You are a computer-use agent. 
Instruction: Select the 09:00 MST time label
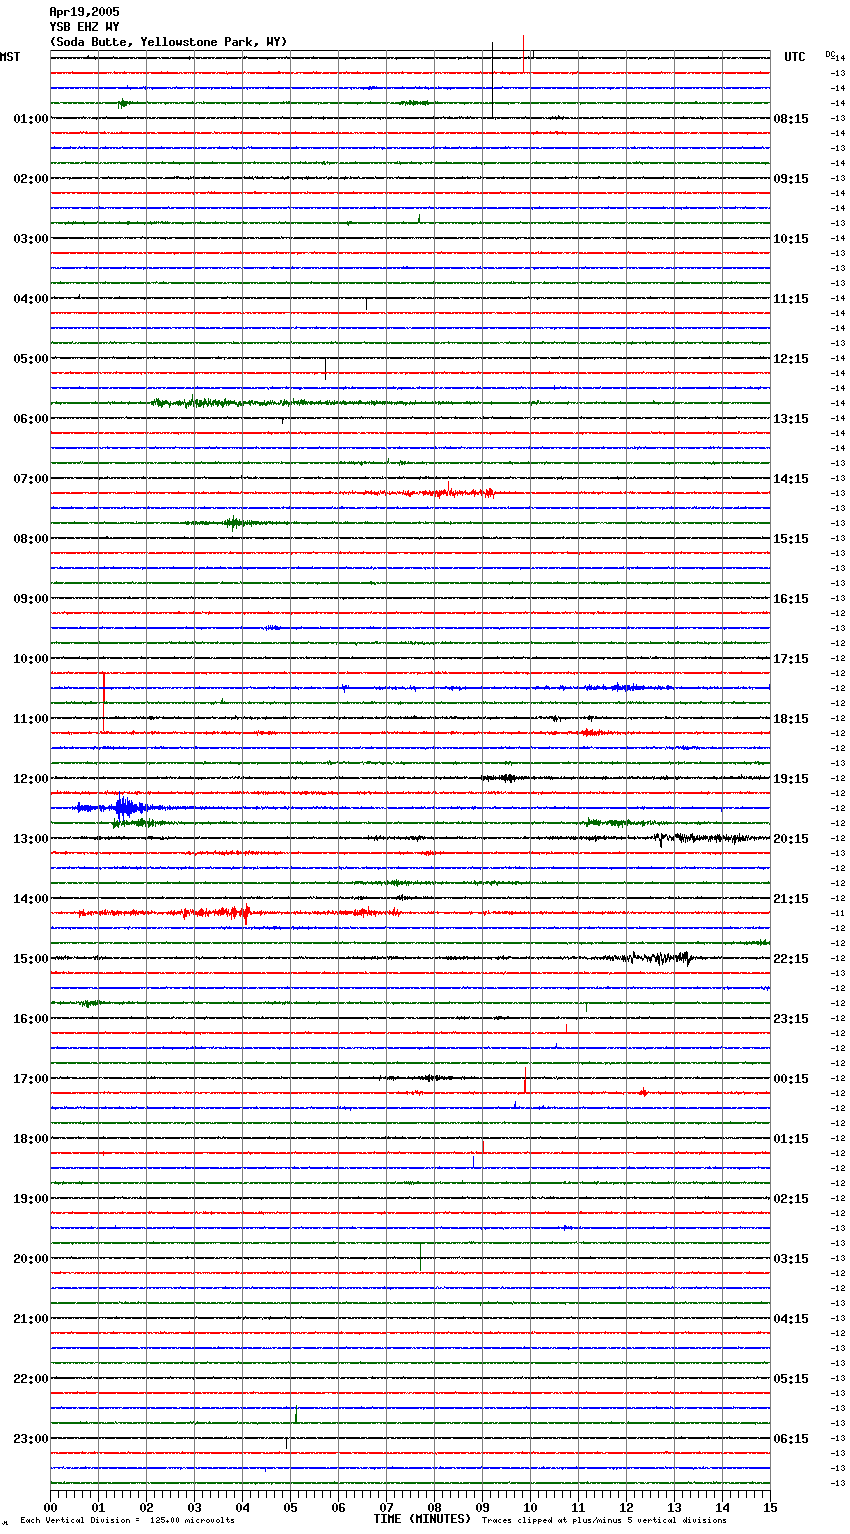pos(31,599)
